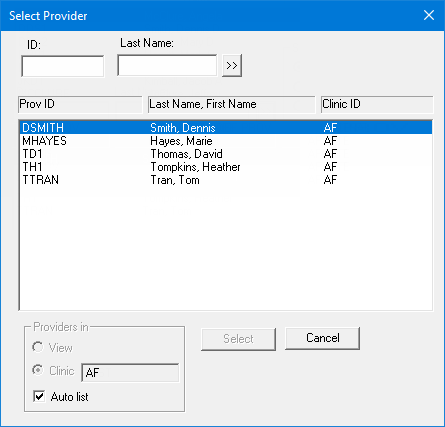This screenshot has height=427, width=445.
Task: Toggle the Auto list checkbox
Action: [x=39, y=397]
